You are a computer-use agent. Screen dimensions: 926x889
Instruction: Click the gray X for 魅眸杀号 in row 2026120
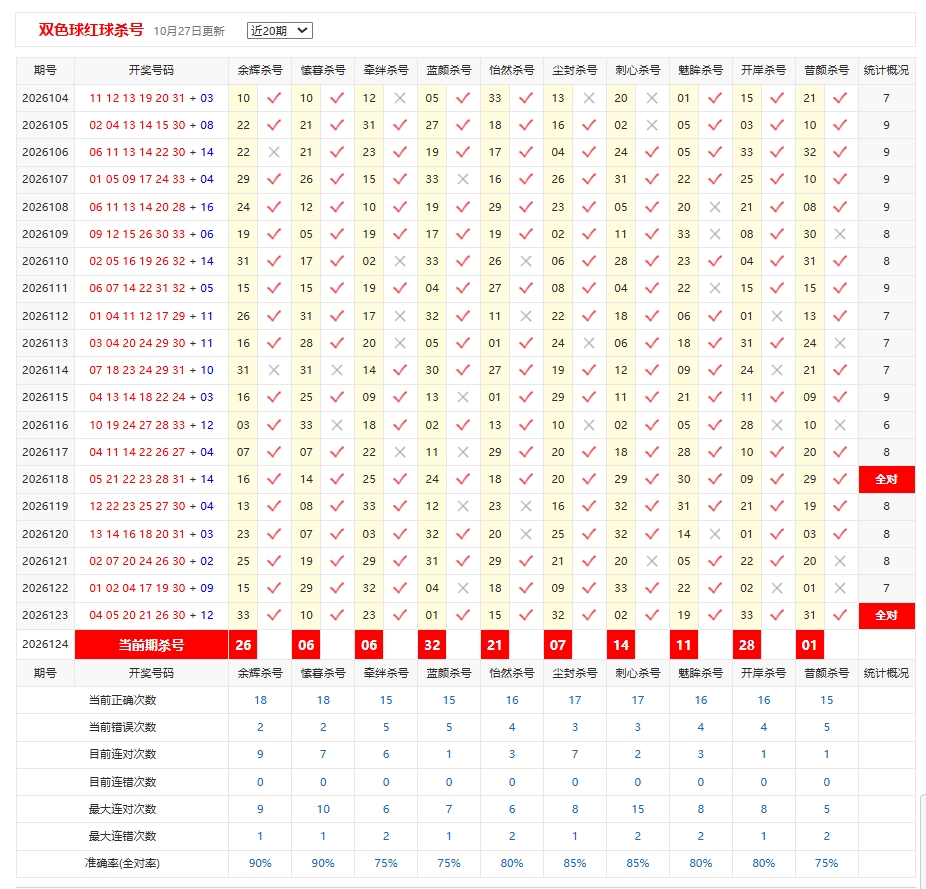click(715, 534)
